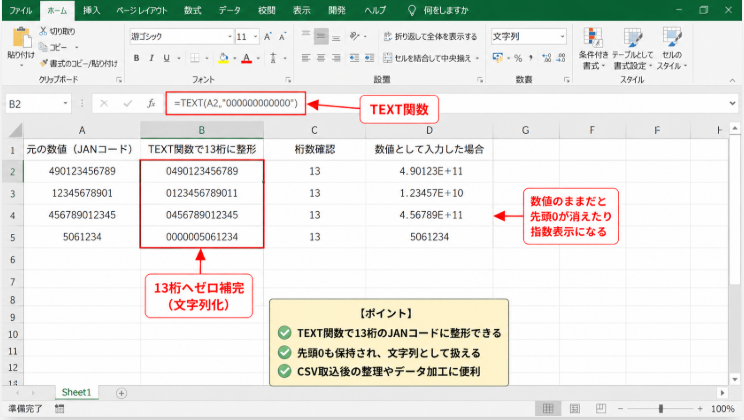Apply the red Font Color A
The image size is (744, 420).
point(246,58)
